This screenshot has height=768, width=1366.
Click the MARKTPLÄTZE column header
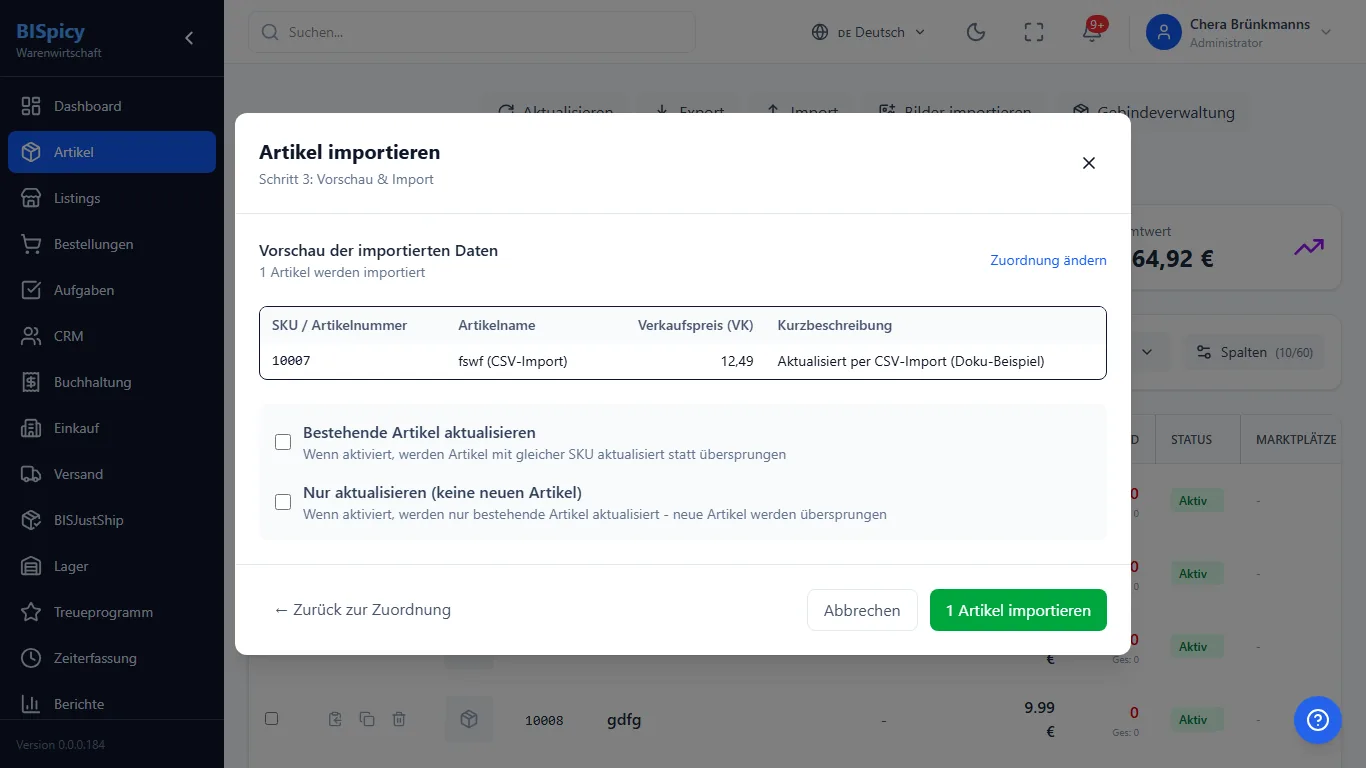point(1296,439)
